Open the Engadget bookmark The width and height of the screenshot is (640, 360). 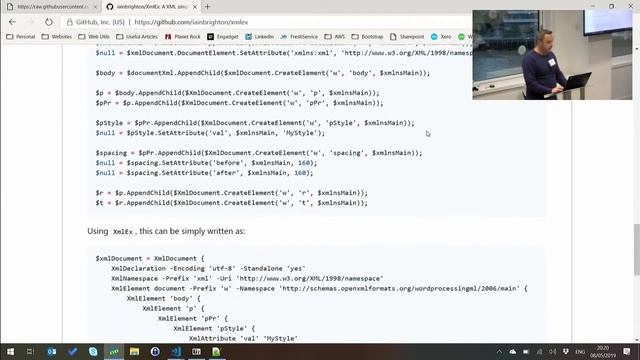[223, 37]
